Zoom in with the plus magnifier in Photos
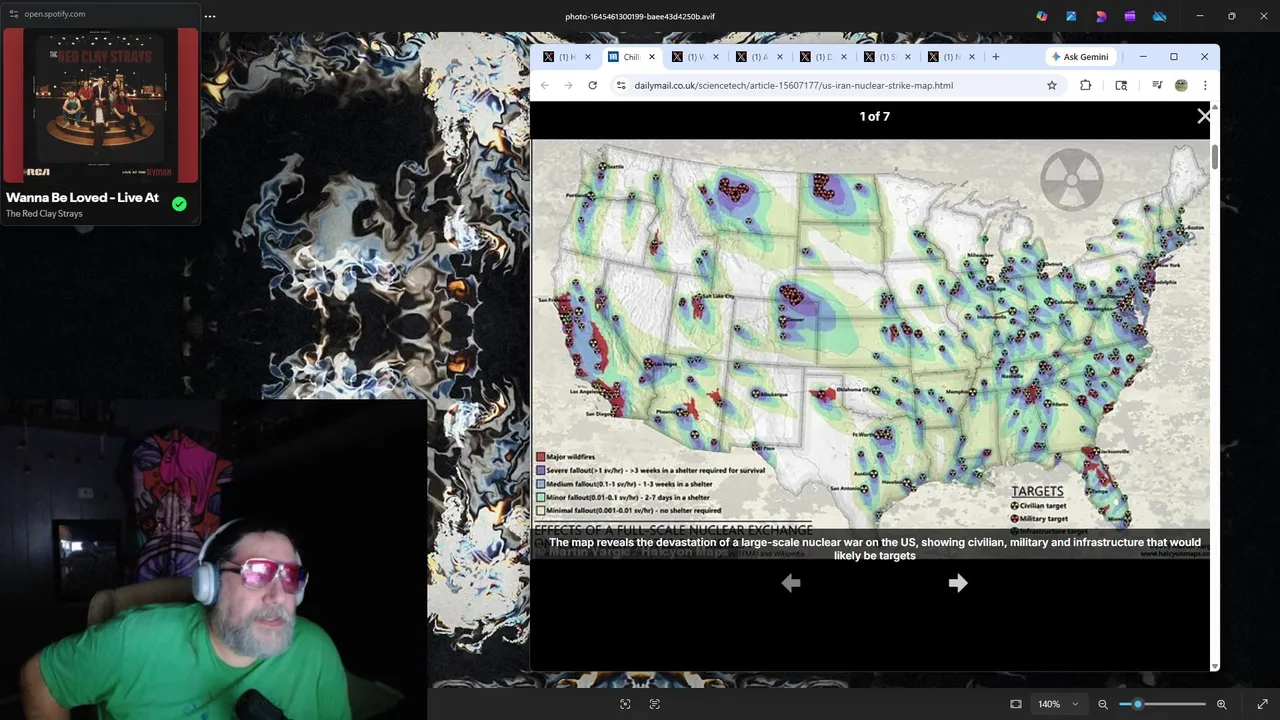Image resolution: width=1280 pixels, height=720 pixels. 1221,704
